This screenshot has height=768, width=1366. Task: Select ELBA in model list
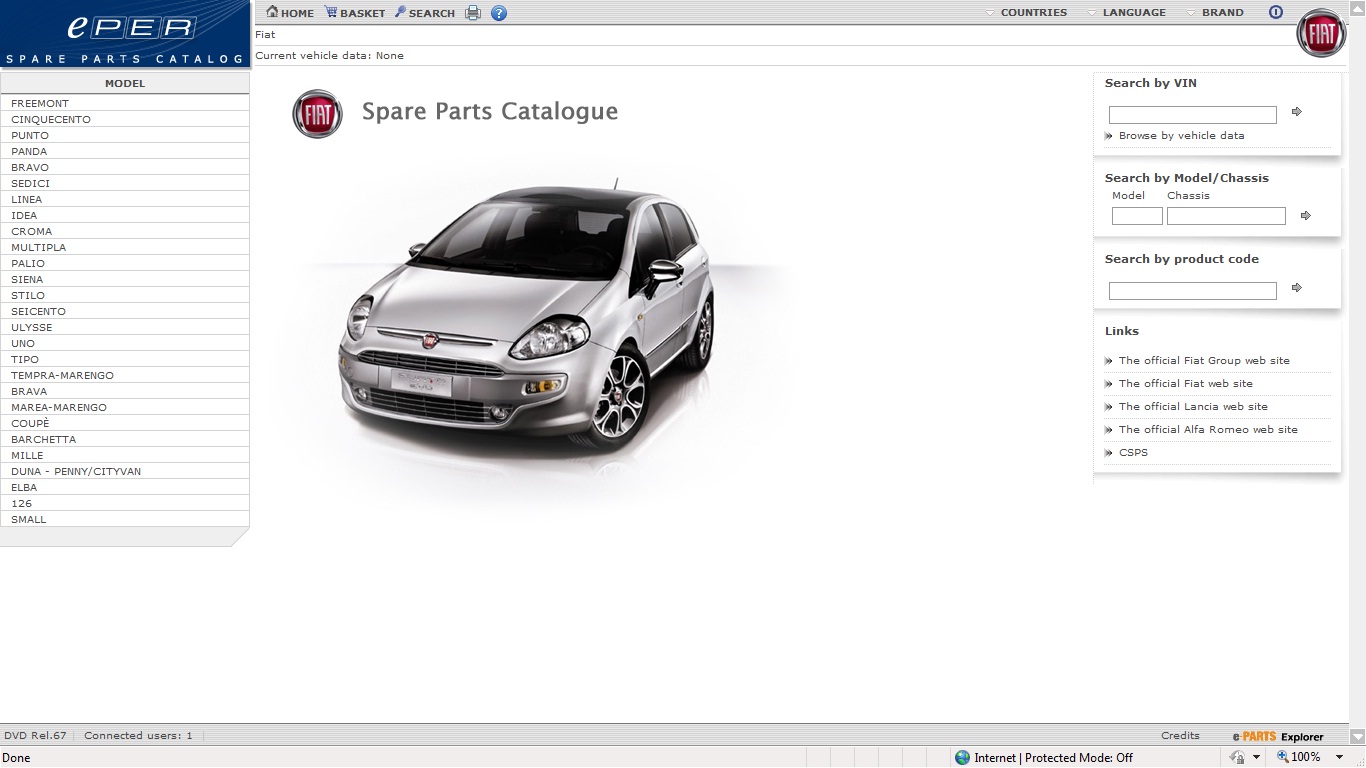125,487
